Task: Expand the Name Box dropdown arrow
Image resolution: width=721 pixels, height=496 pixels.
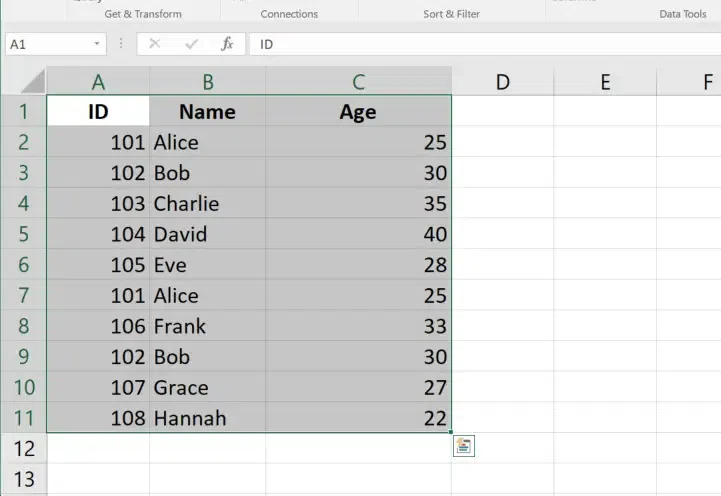Action: point(97,44)
